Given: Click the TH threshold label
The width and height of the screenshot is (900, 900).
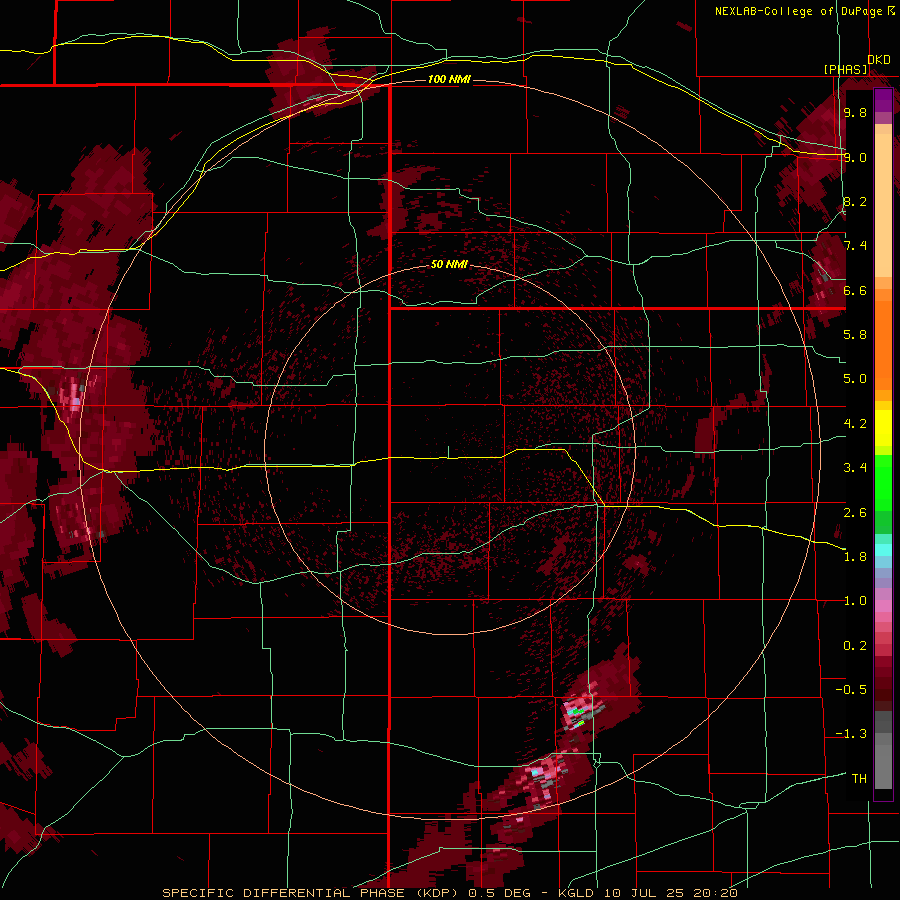Looking at the screenshot, I should [859, 779].
